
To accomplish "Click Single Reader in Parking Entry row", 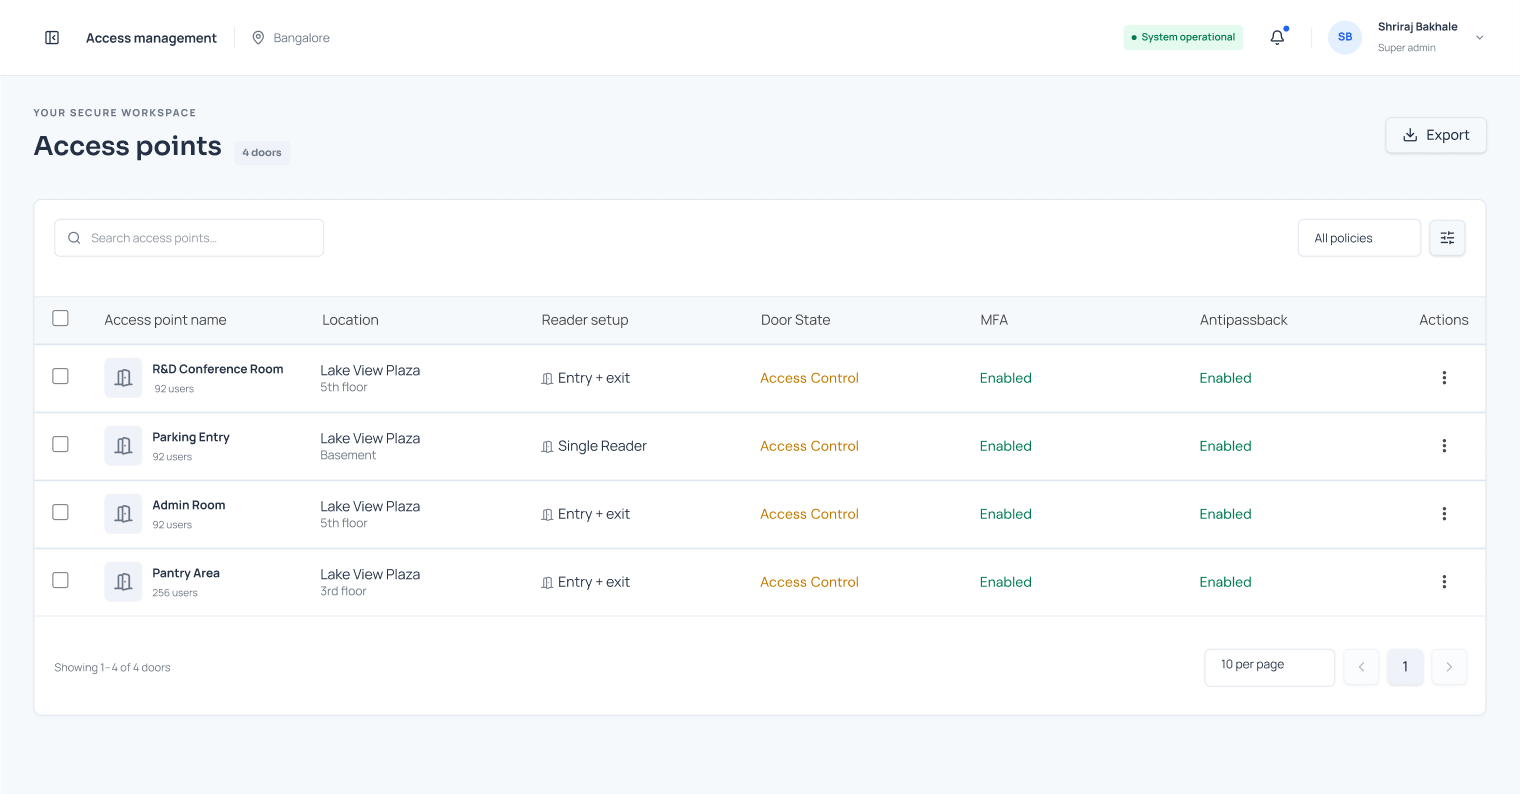I will coord(602,446).
